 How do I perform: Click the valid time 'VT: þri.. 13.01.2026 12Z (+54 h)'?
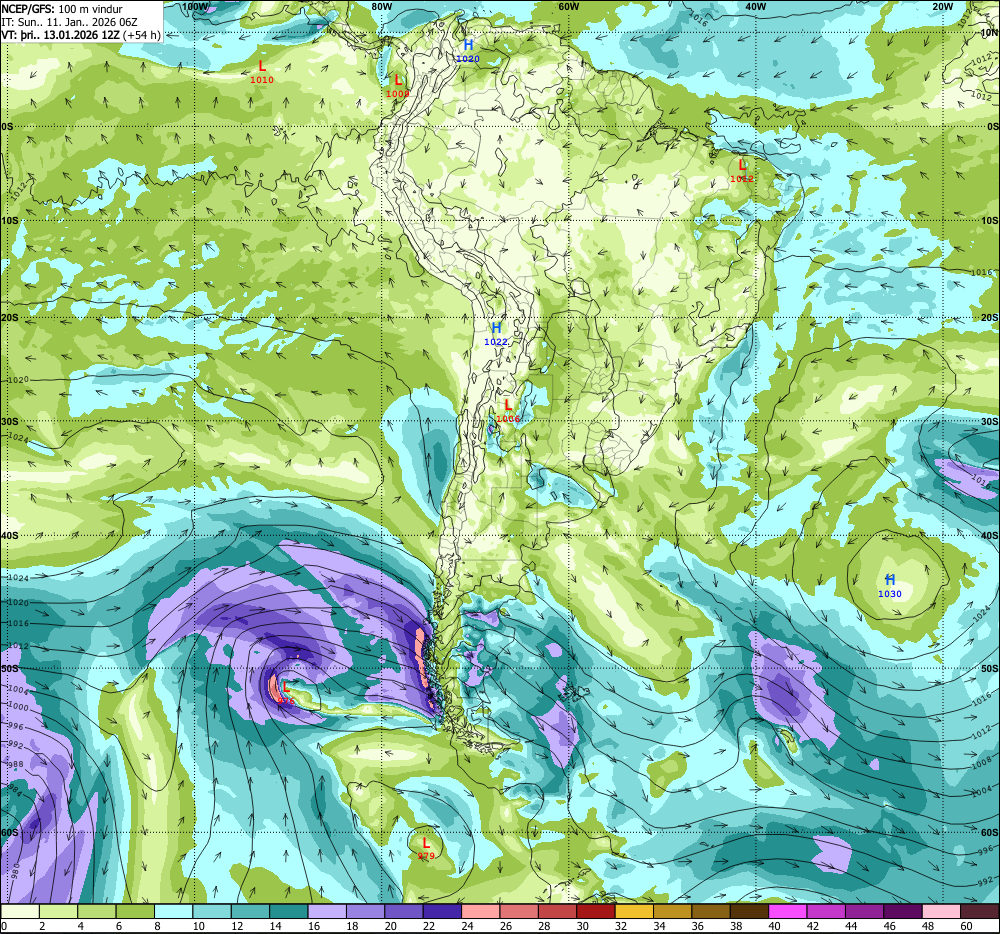(x=81, y=34)
